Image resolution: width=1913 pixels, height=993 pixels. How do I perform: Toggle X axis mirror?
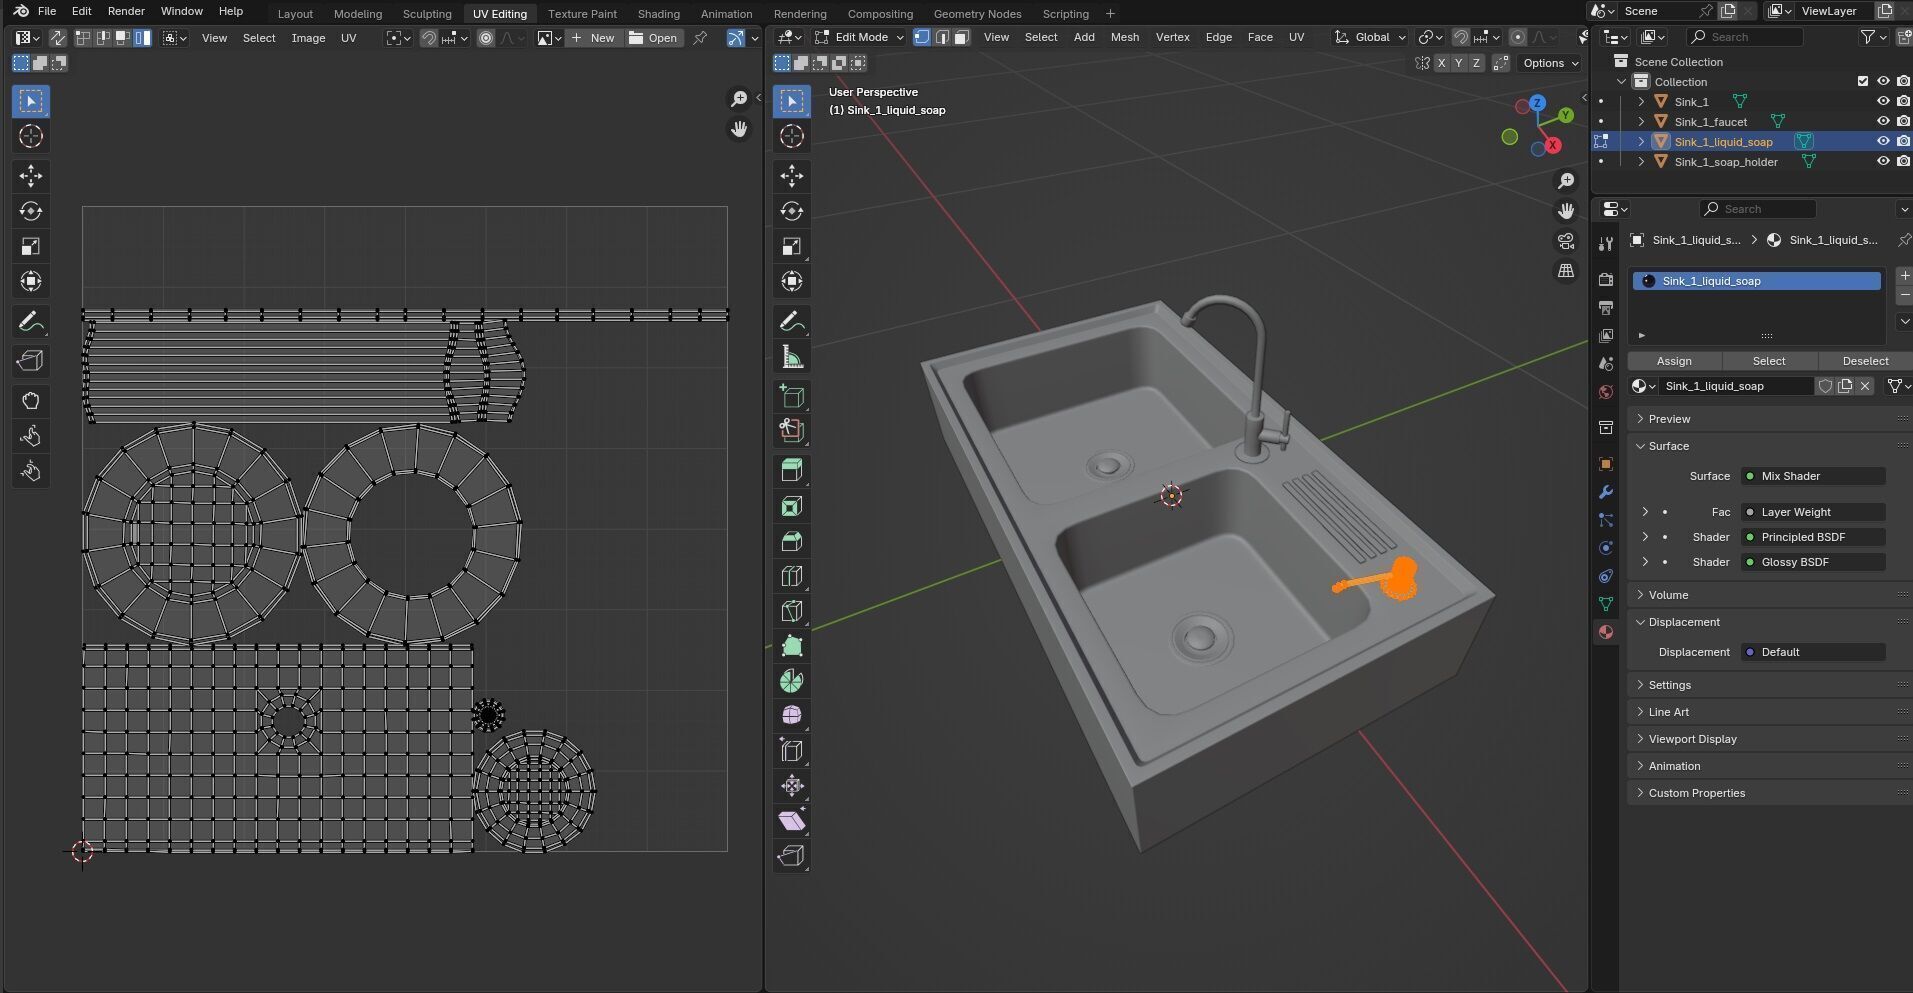tap(1441, 63)
